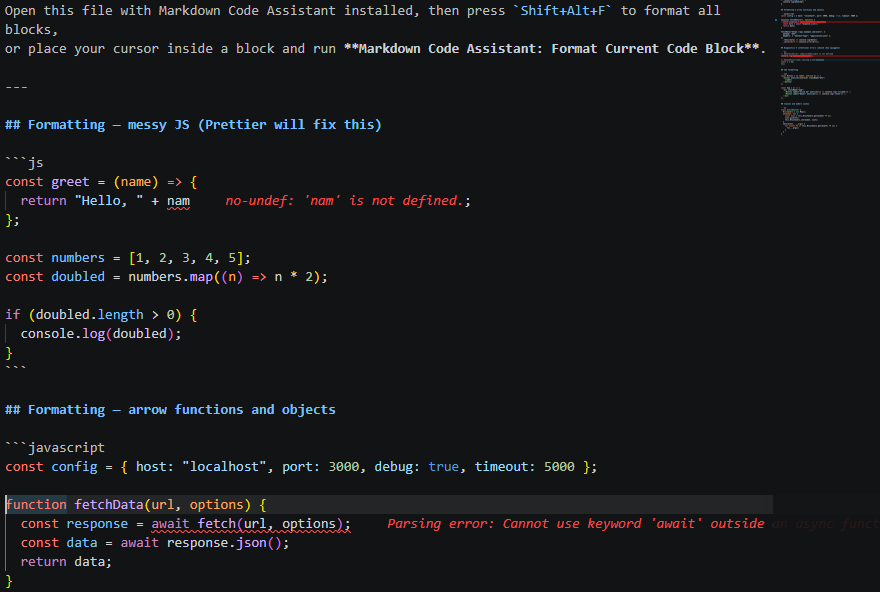Image resolution: width=880 pixels, height=592 pixels.
Task: Click the 'const numbers = [1, 2, 3, 4, 5];' line
Action: pos(128,258)
